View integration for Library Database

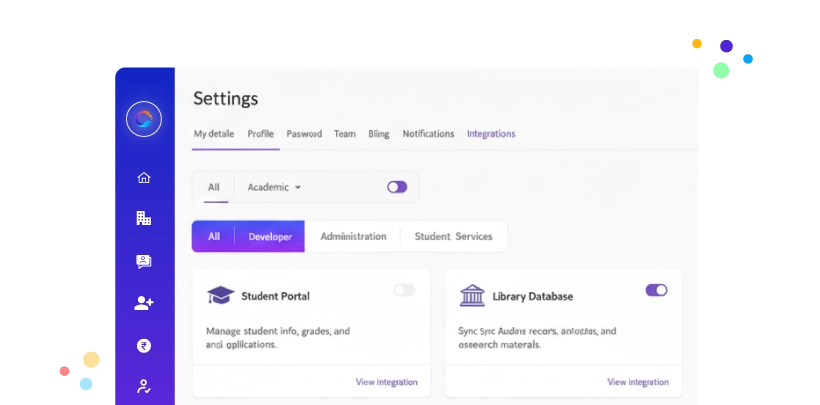pos(638,382)
